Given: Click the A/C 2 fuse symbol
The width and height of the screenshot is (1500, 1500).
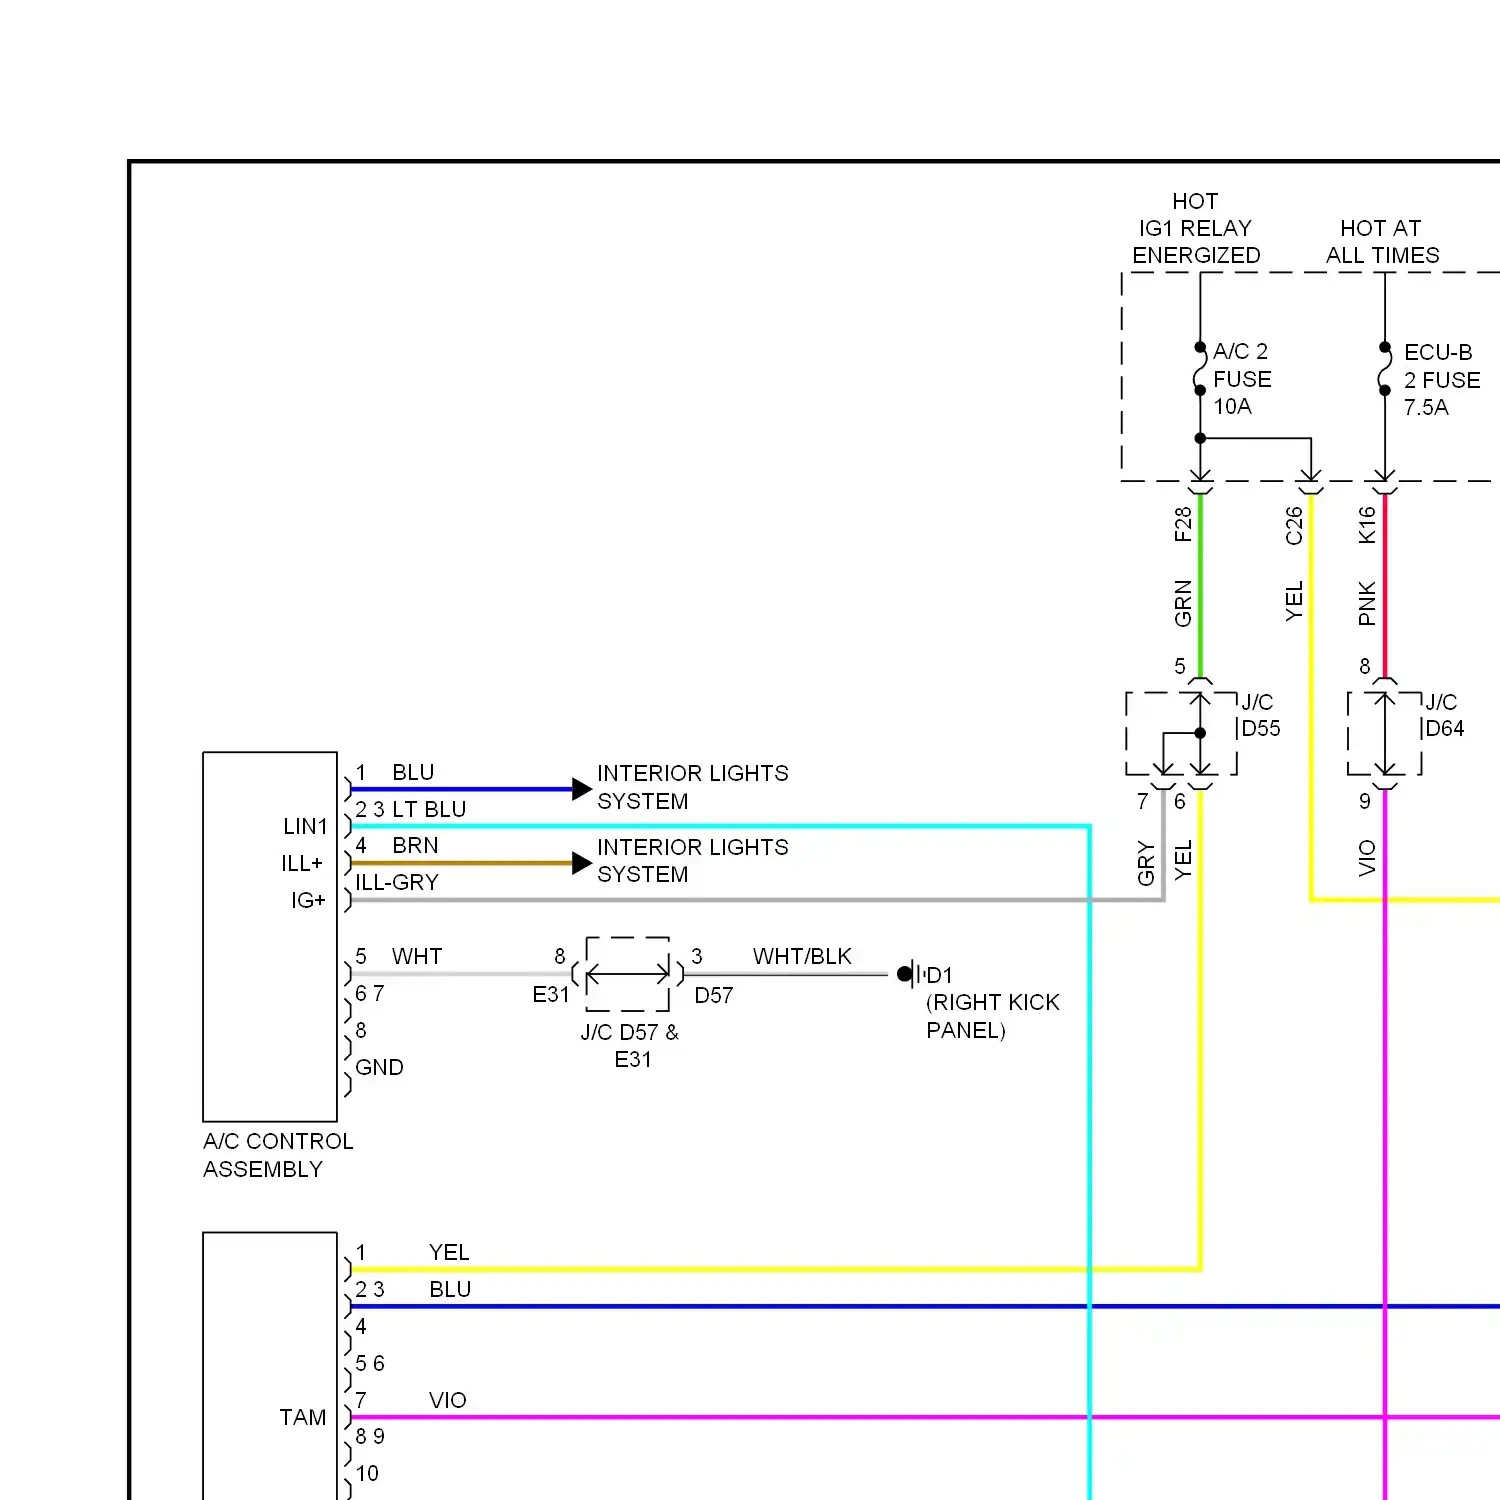Looking at the screenshot, I should [1199, 369].
